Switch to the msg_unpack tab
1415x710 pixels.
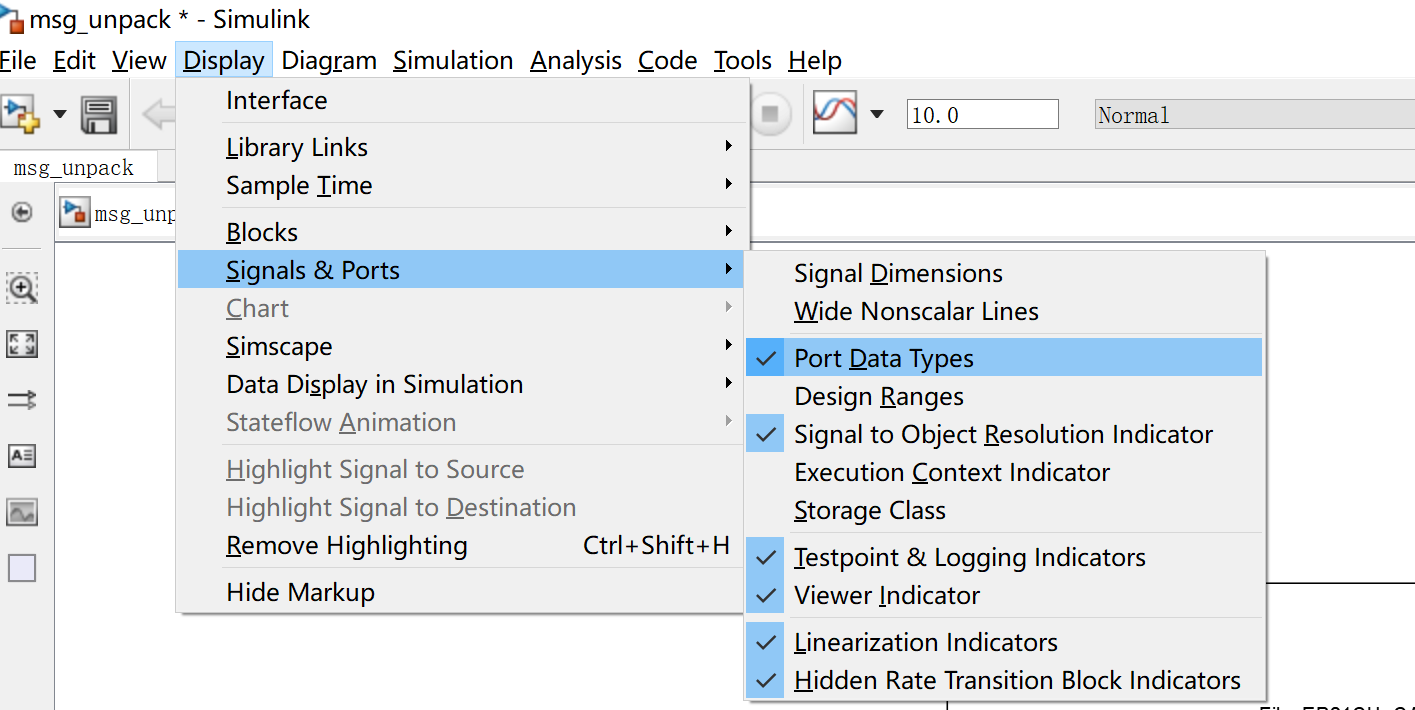(x=73, y=168)
